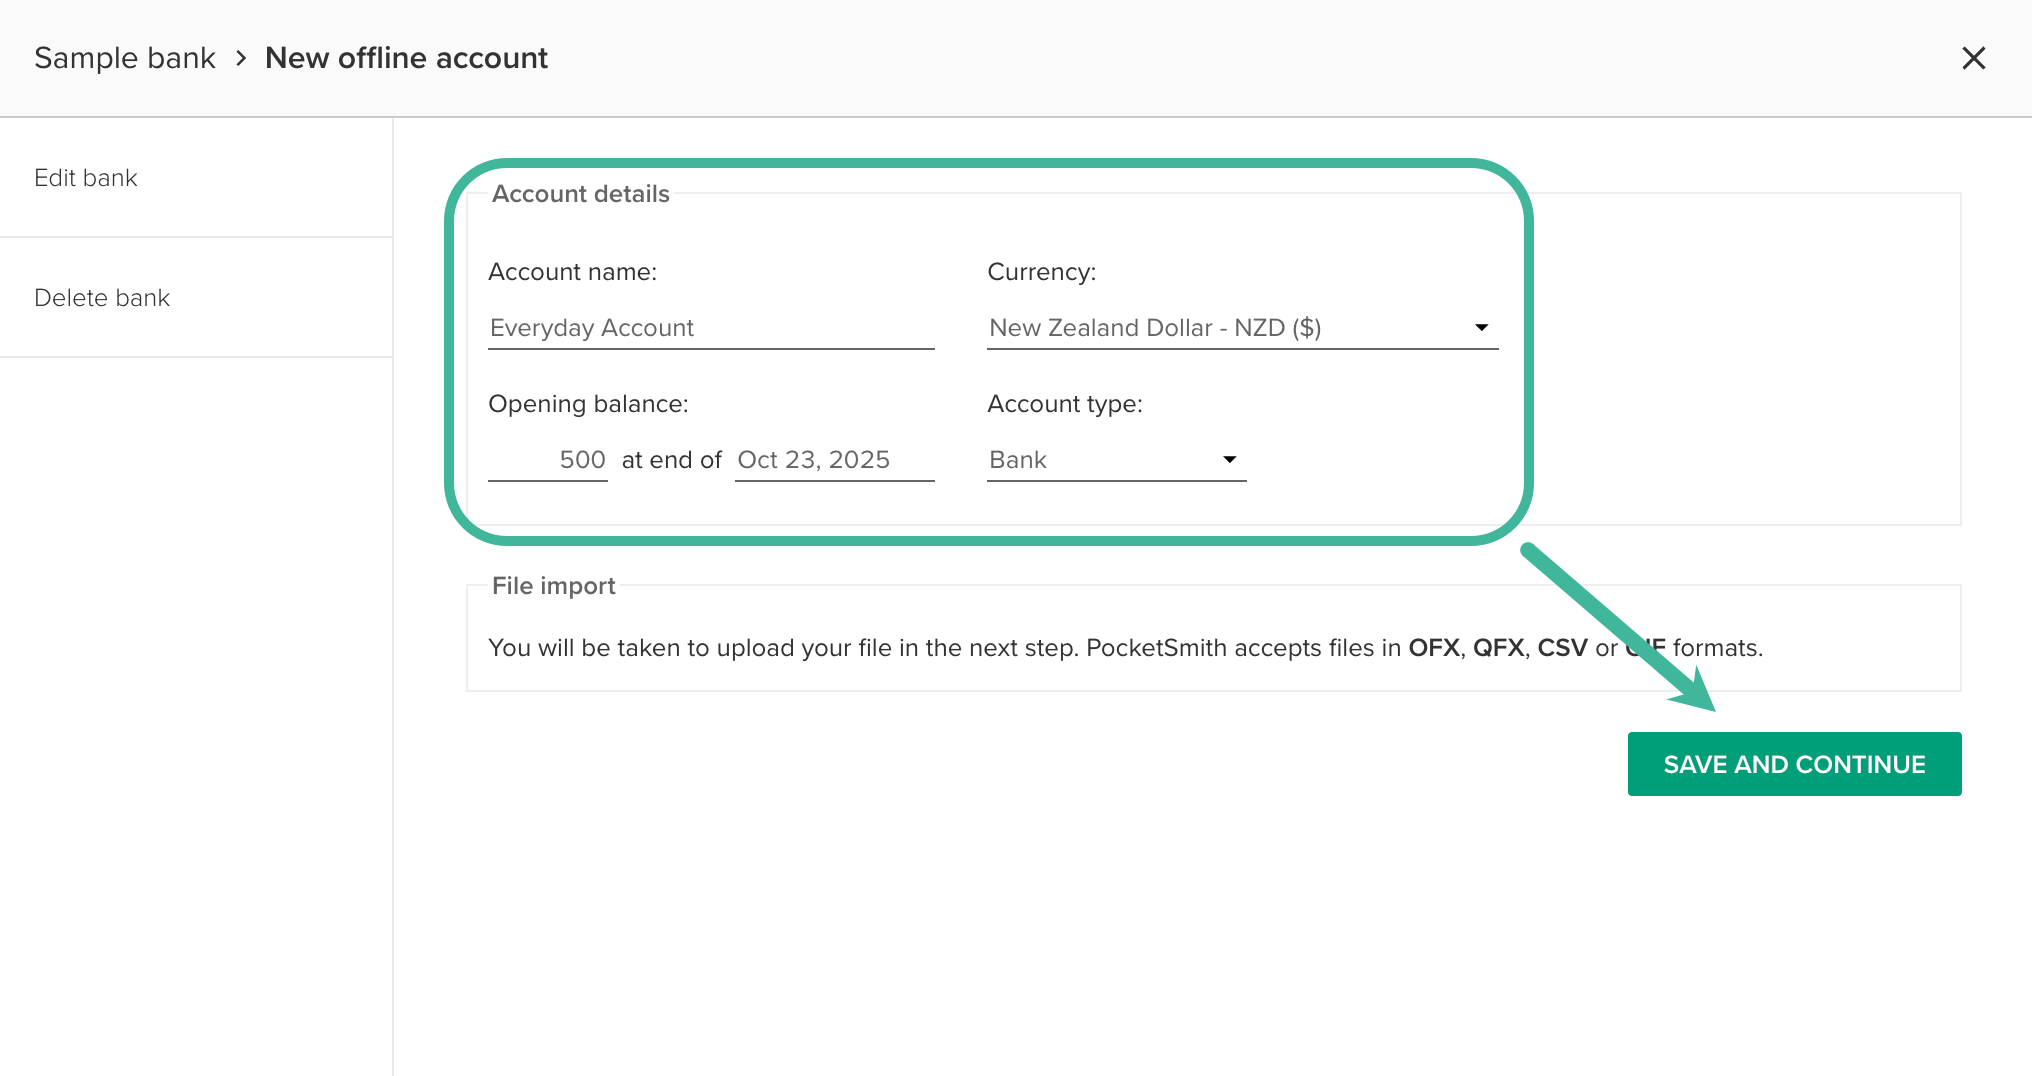This screenshot has height=1076, width=2032.
Task: Click the breadcrumb chevron after Sample bank
Action: [241, 58]
